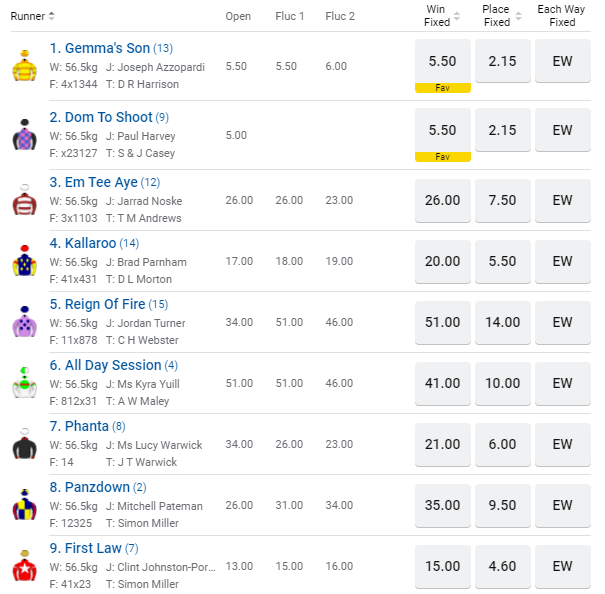Click Dom To Shoot jockey silks icon
This screenshot has width=605, height=594.
[x=24, y=135]
